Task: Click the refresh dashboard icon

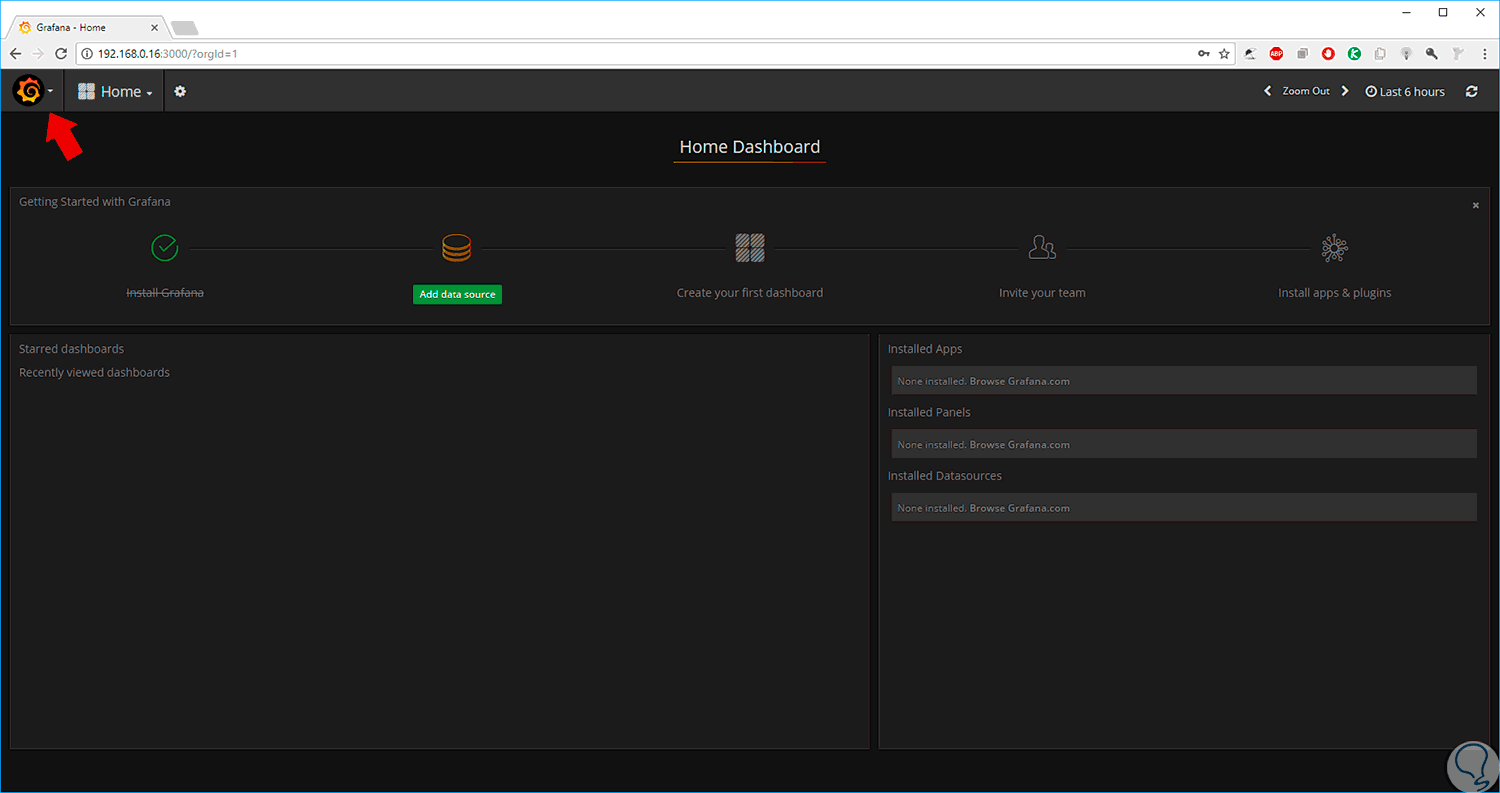Action: pyautogui.click(x=1471, y=91)
